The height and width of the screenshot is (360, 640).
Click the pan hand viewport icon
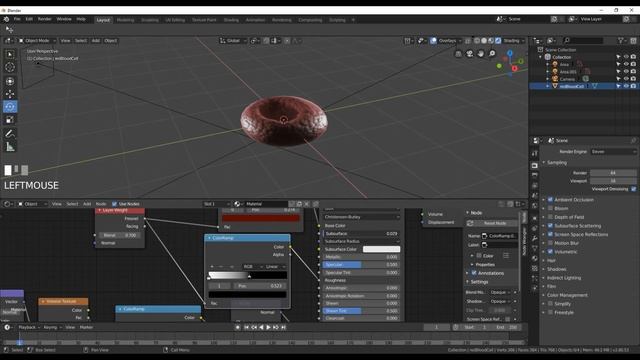click(x=481, y=53)
